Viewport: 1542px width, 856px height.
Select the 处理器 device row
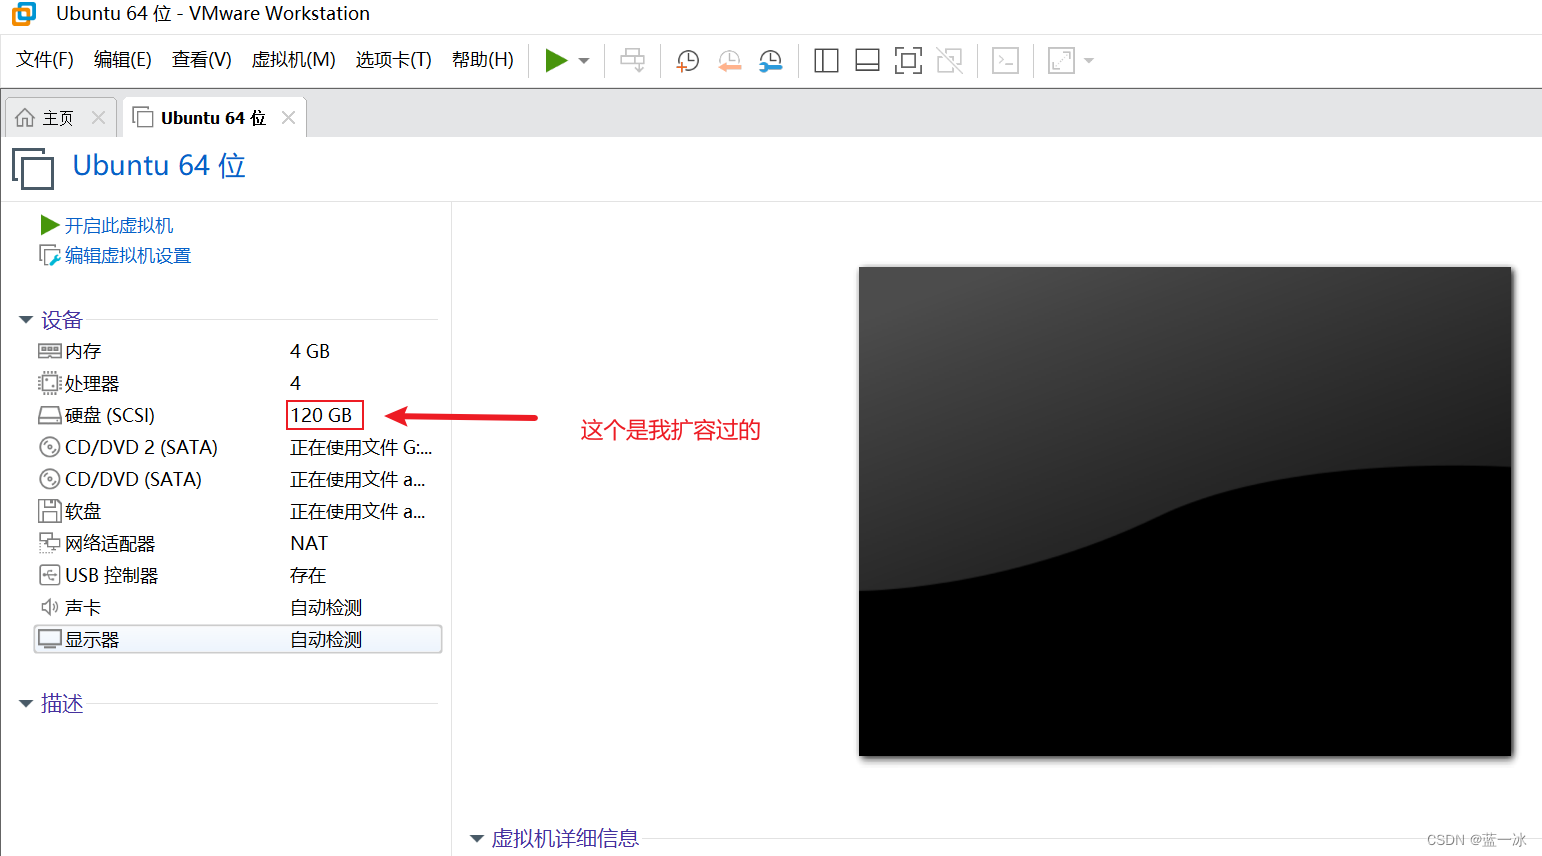[238, 383]
